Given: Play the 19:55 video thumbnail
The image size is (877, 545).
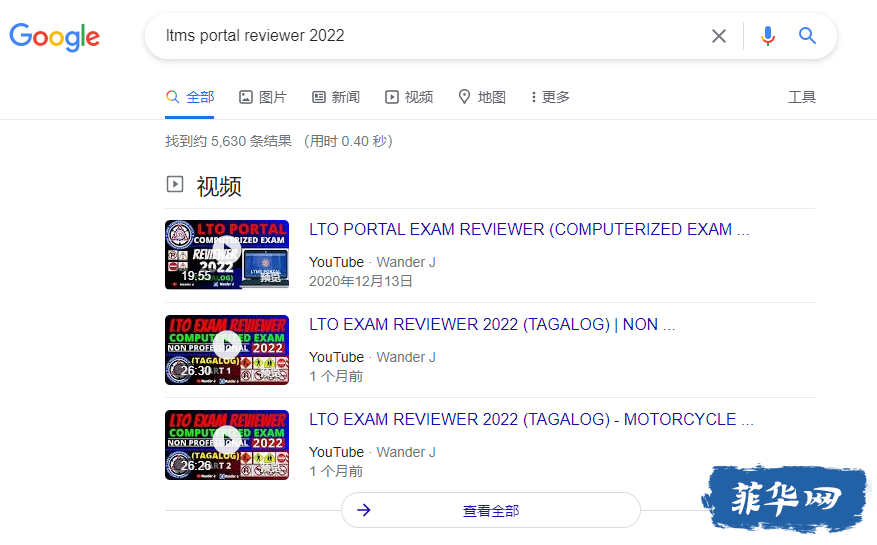Looking at the screenshot, I should (x=227, y=255).
